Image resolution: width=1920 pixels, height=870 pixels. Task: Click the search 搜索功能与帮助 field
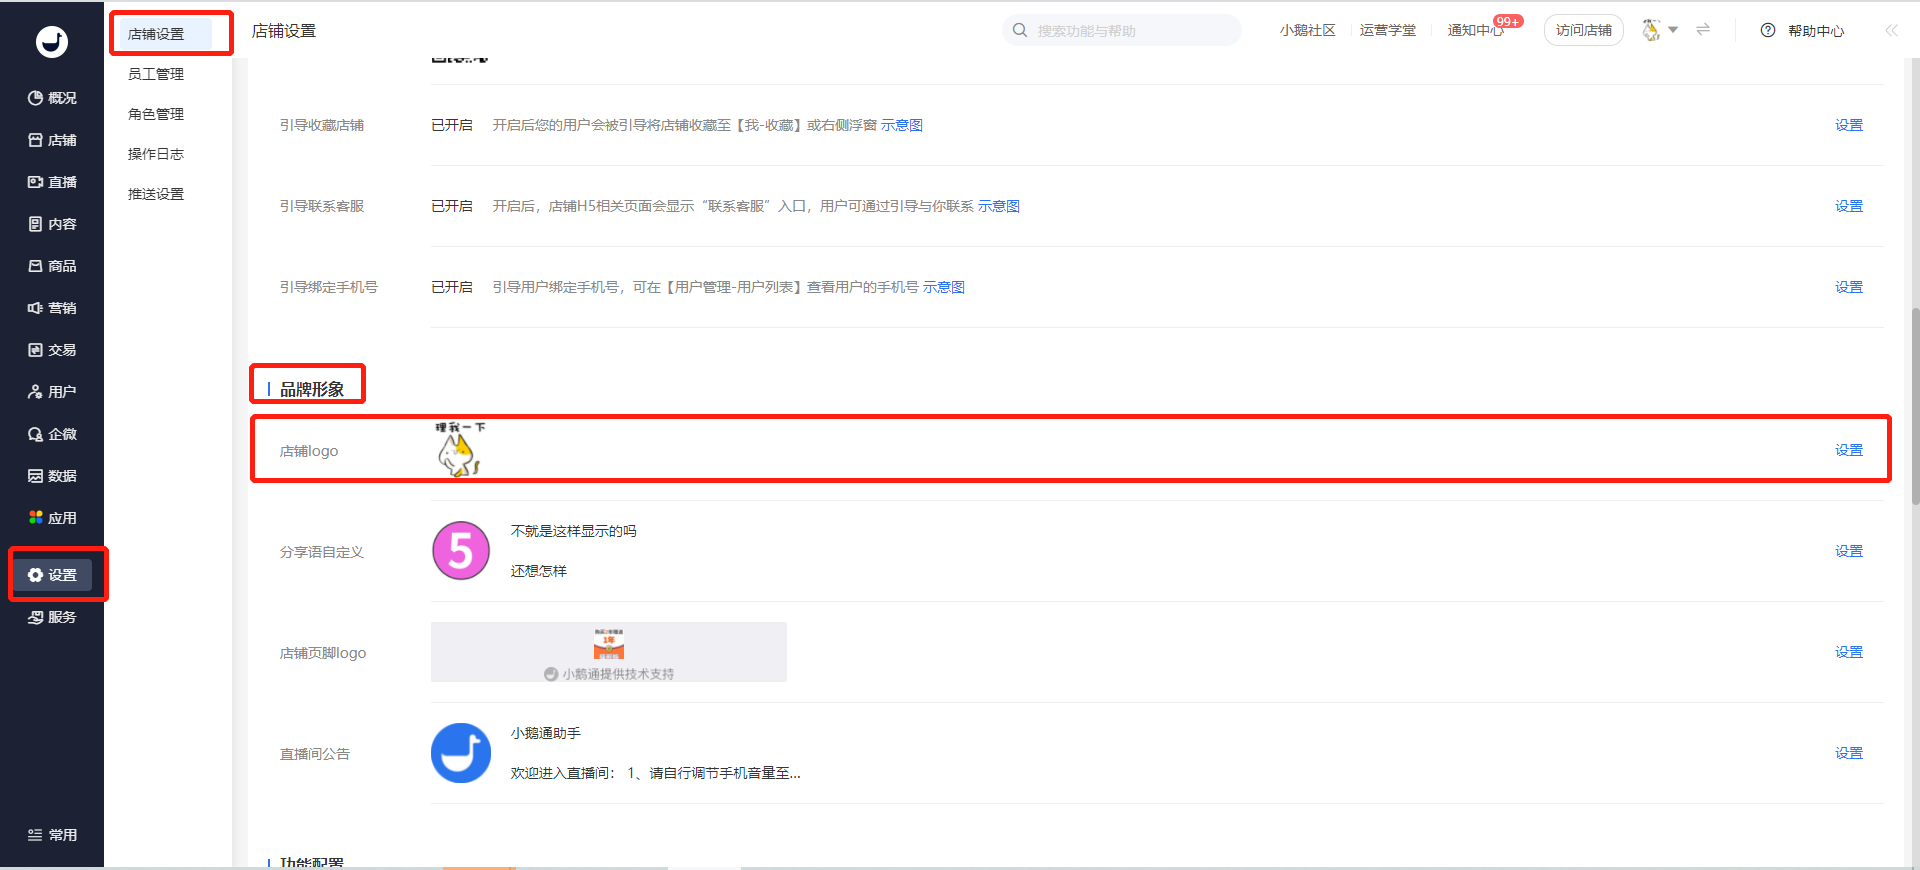pyautogui.click(x=1122, y=31)
